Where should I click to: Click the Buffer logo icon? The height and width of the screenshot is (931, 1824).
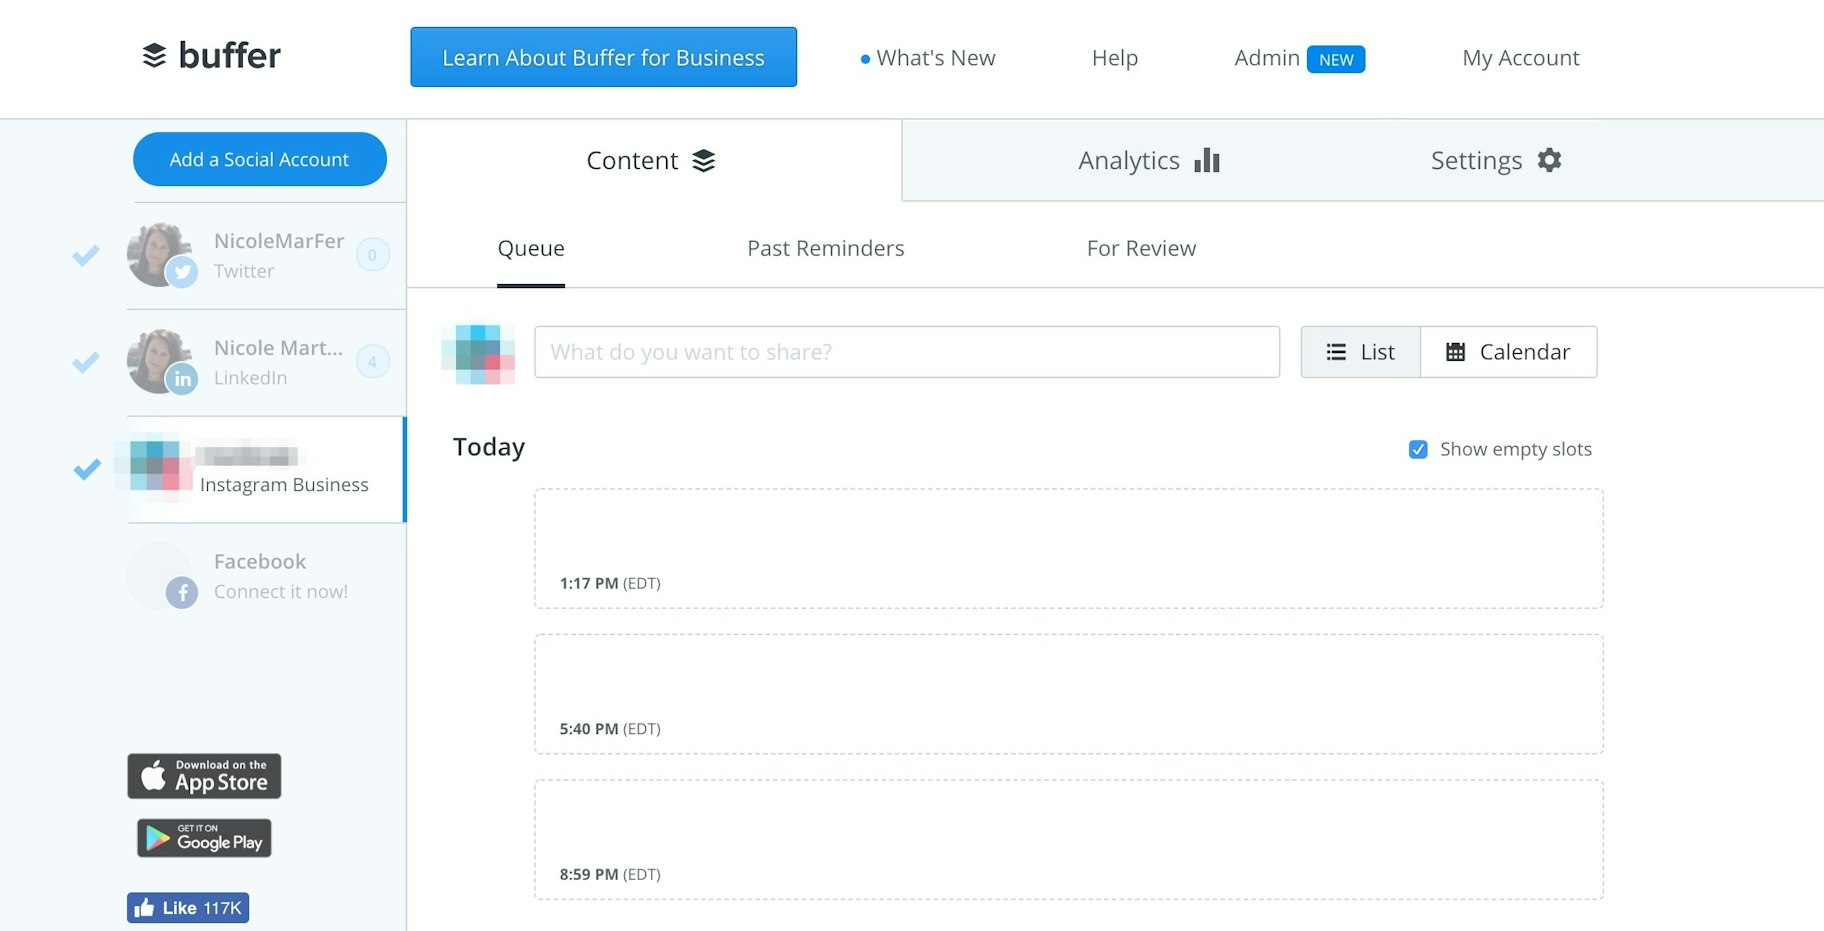[x=154, y=56]
